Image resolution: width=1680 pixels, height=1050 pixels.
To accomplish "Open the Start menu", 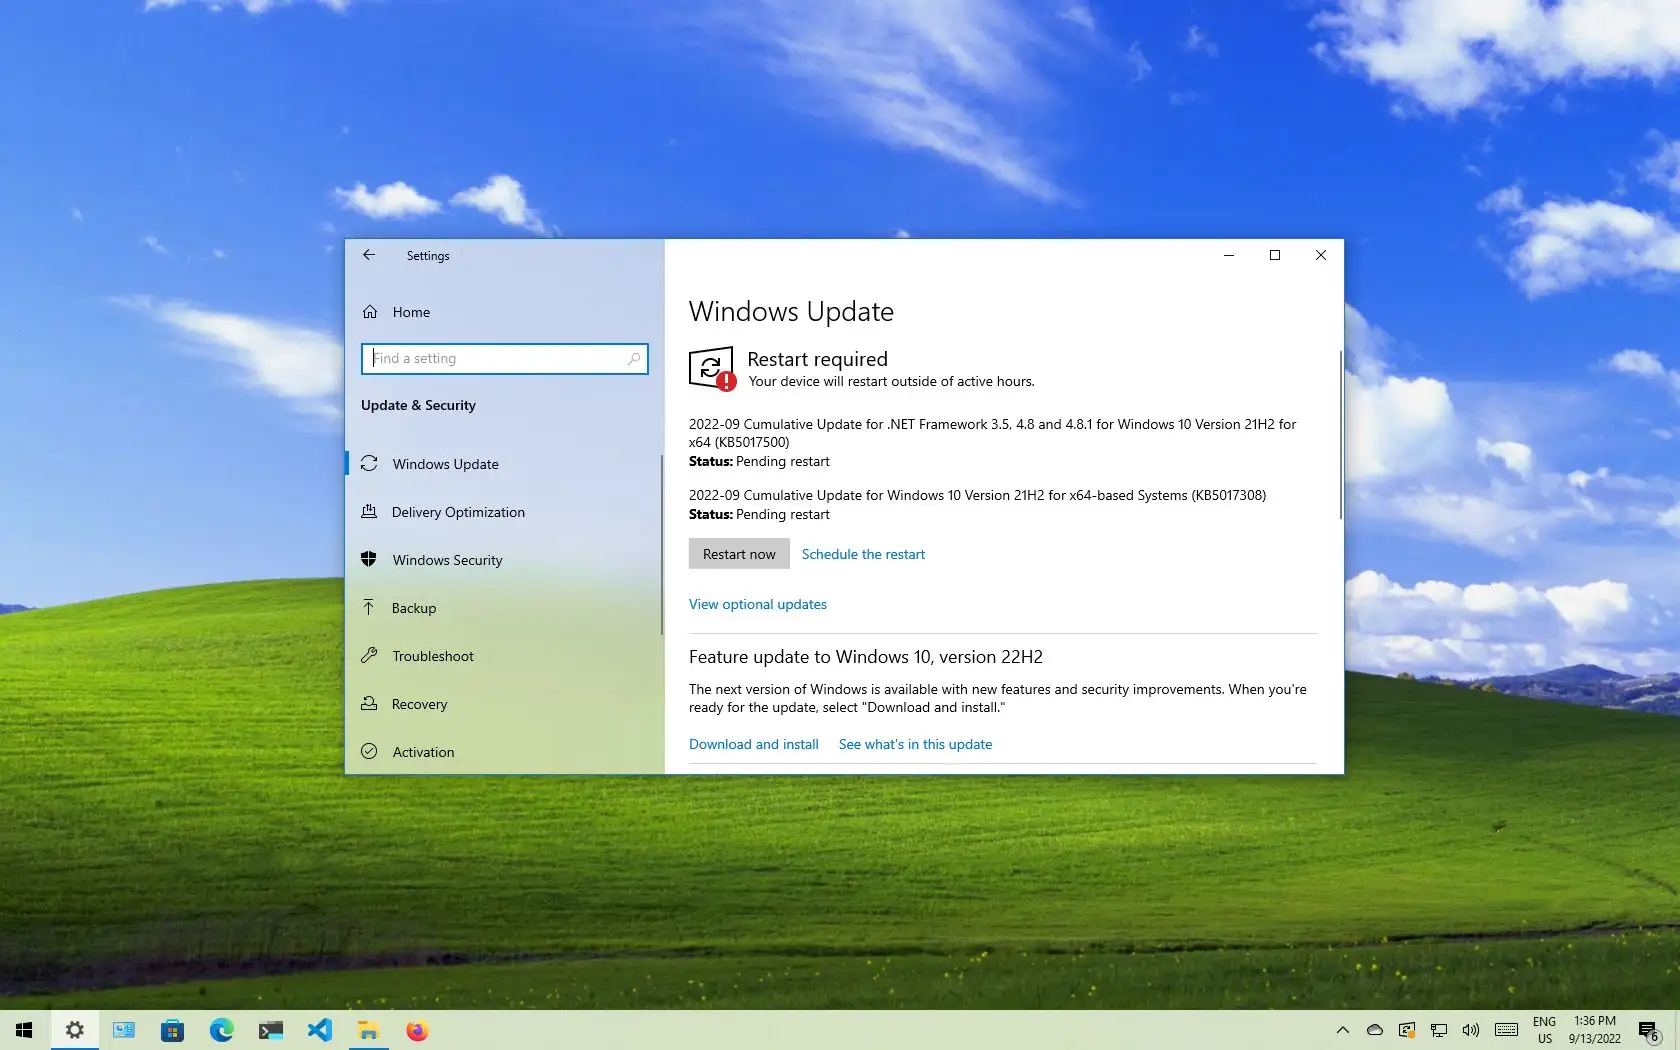I will click(23, 1030).
